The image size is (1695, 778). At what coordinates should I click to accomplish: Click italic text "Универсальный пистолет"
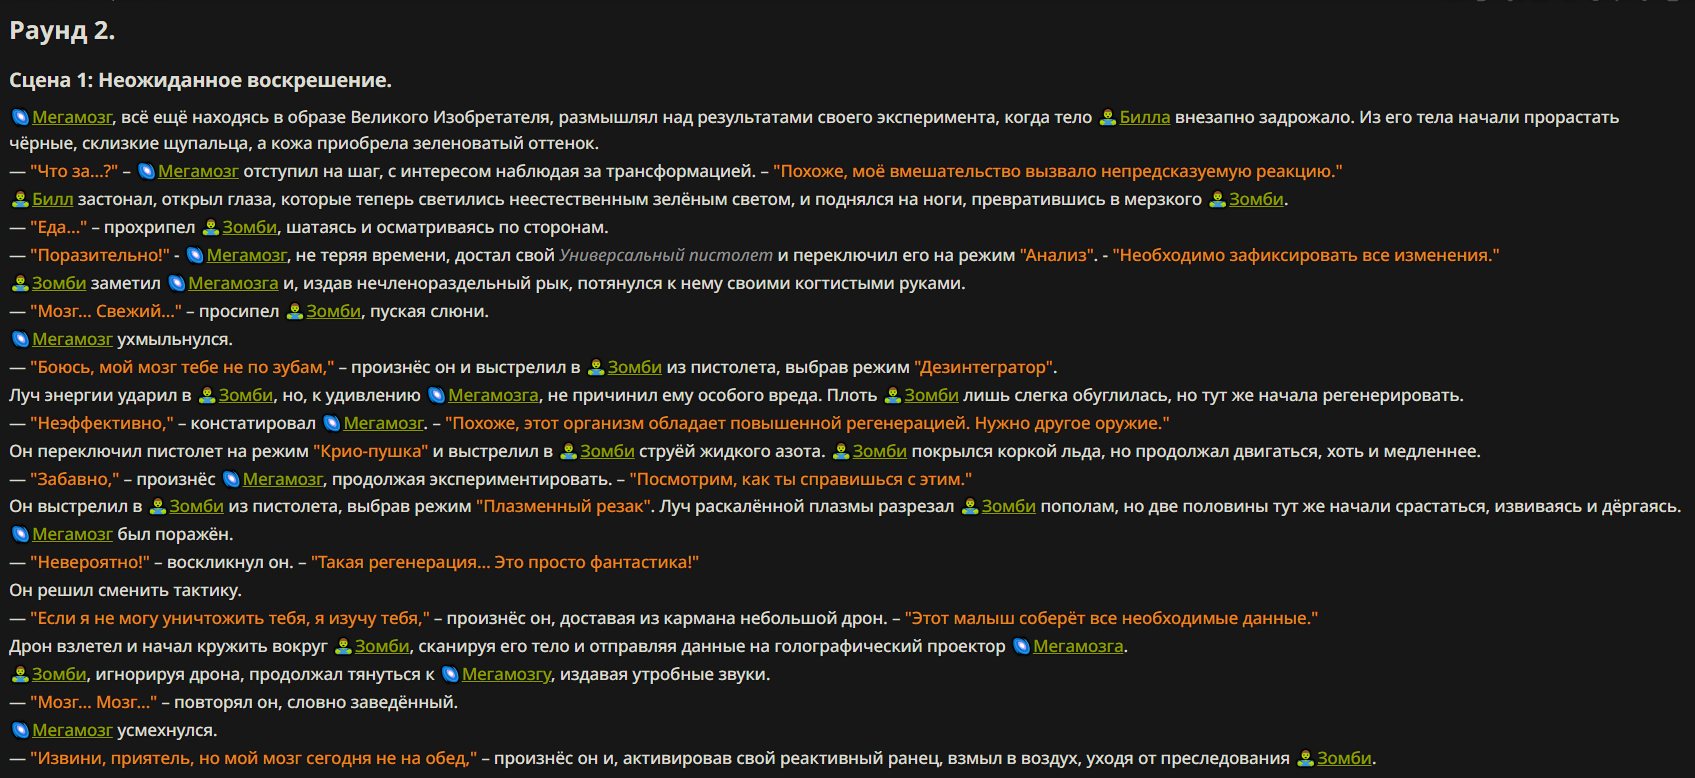[x=666, y=255]
